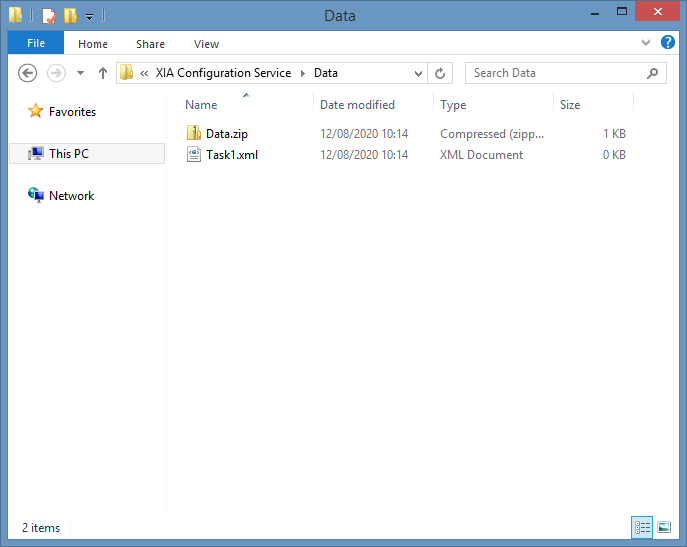This screenshot has width=687, height=547.
Task: Click the Network globe icon
Action: click(x=36, y=195)
